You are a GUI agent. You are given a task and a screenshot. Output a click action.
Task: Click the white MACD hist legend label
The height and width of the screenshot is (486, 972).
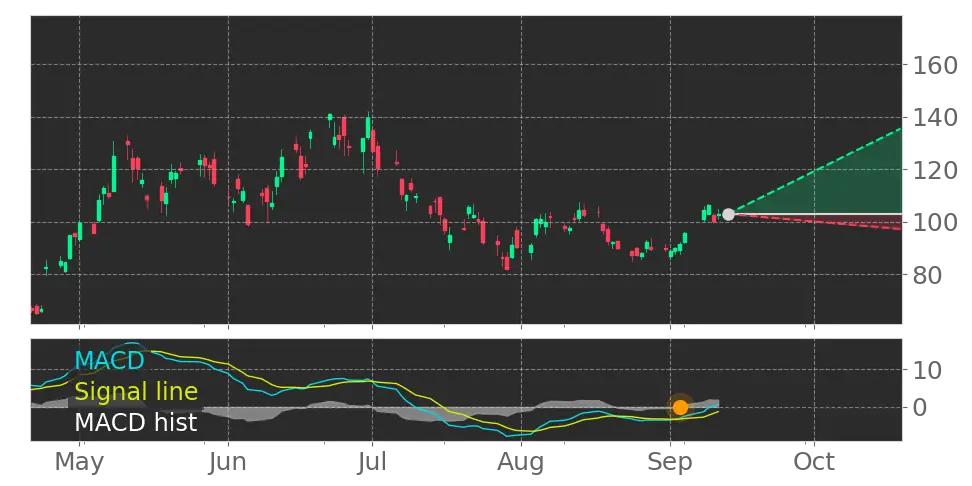pos(136,423)
